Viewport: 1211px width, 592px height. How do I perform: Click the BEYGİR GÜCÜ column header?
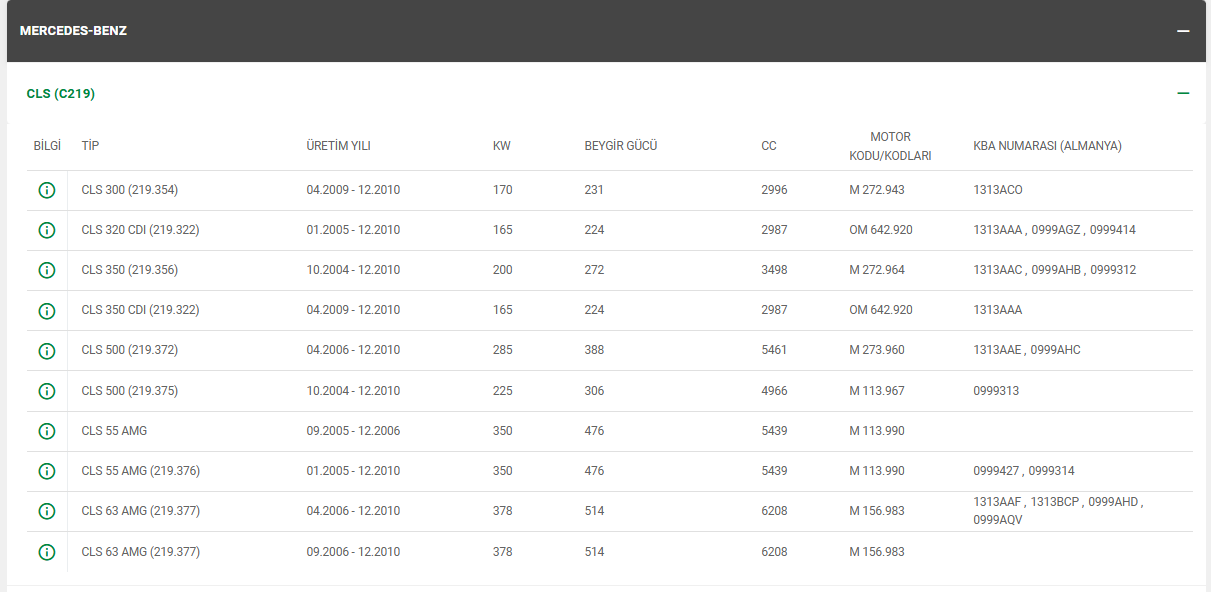pyautogui.click(x=620, y=146)
